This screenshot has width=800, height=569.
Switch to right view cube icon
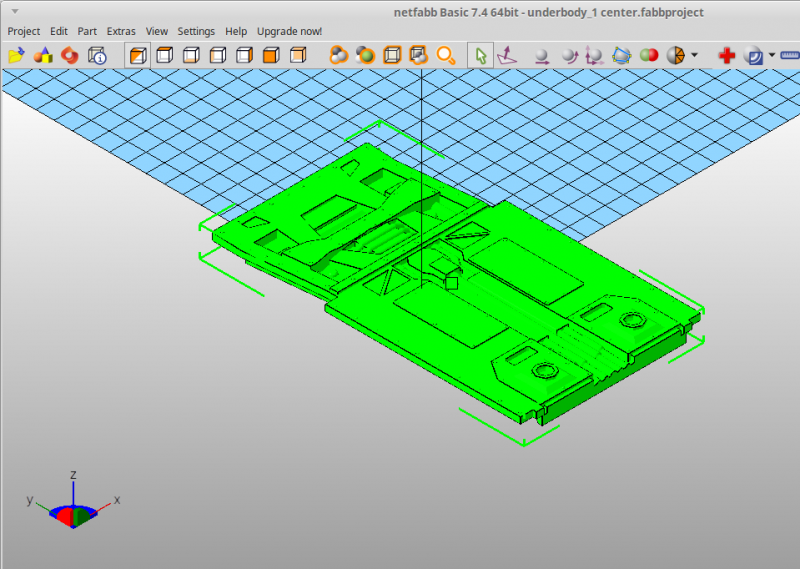click(244, 55)
